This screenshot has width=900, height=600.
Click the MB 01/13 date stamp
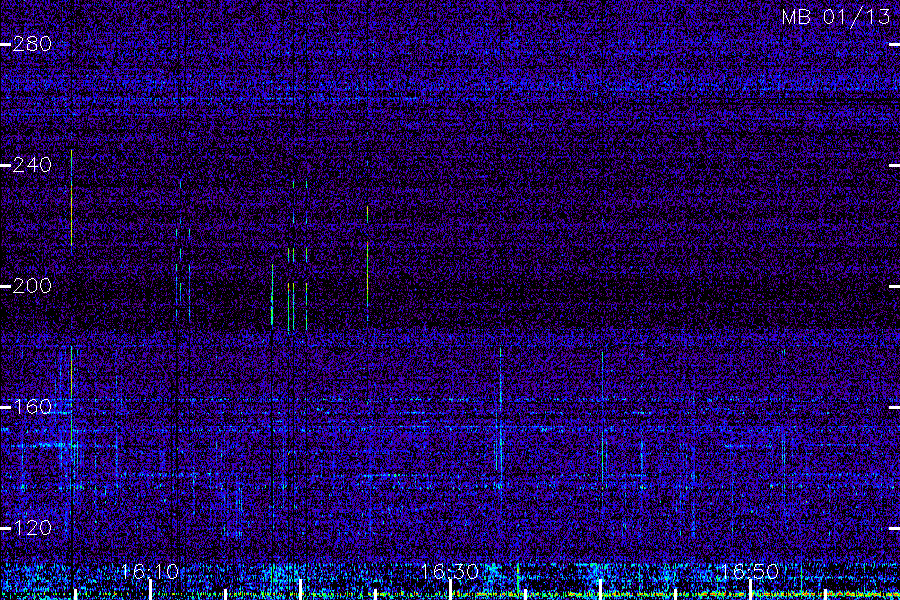tap(835, 17)
